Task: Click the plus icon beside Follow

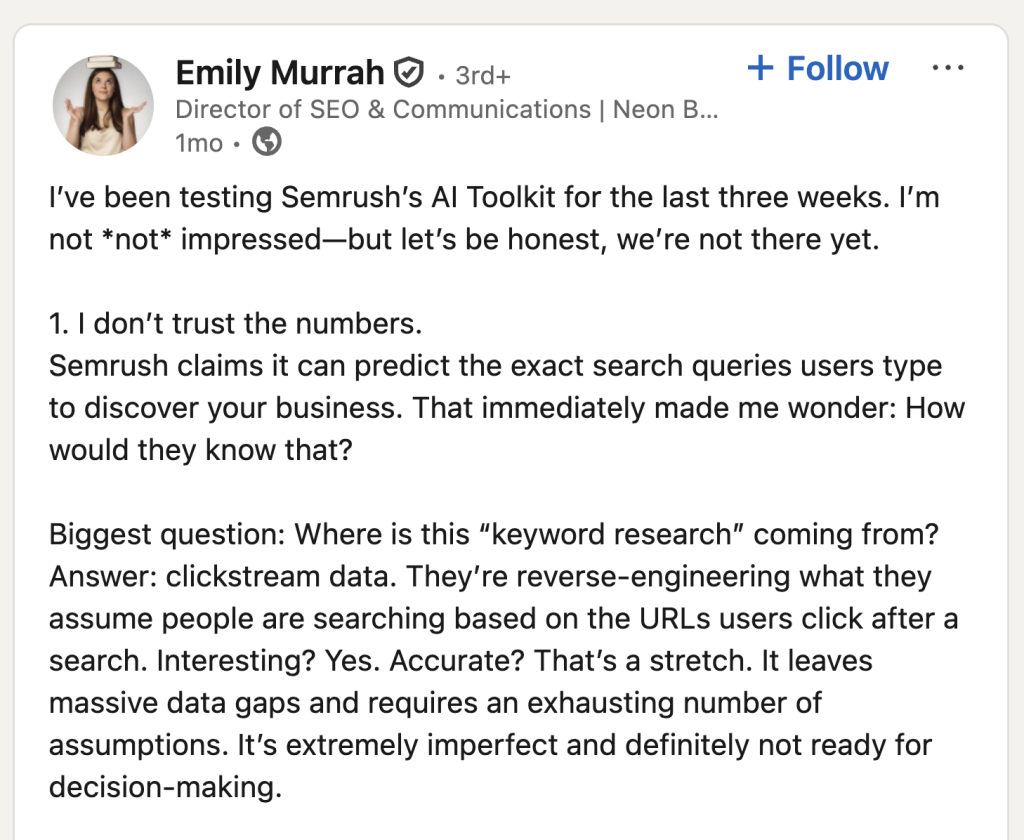Action: [761, 68]
